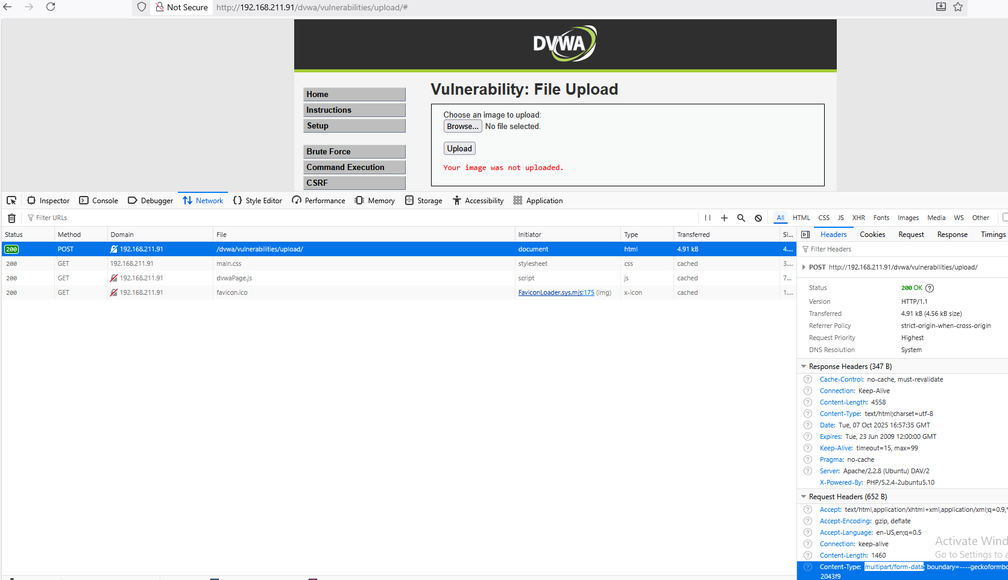
Task: Open the Brute Force menu item
Action: [354, 151]
